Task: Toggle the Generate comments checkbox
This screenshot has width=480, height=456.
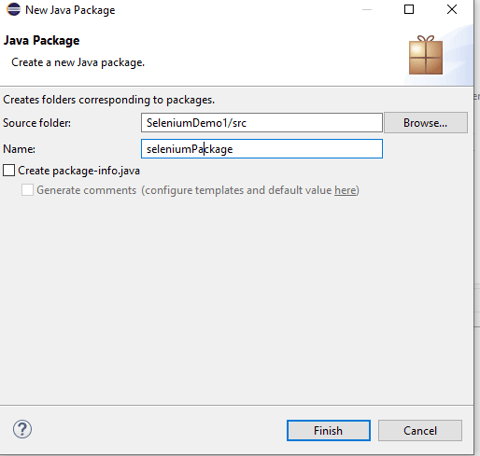Action: 27,190
